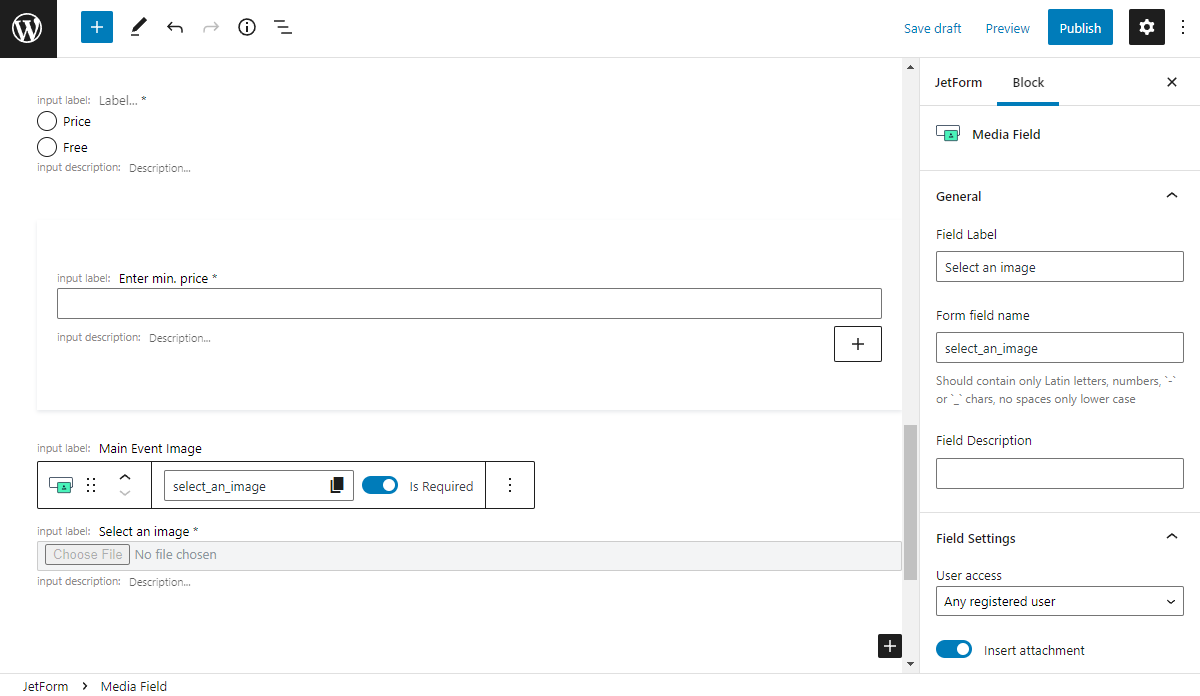Open the Preview link

click(1007, 27)
